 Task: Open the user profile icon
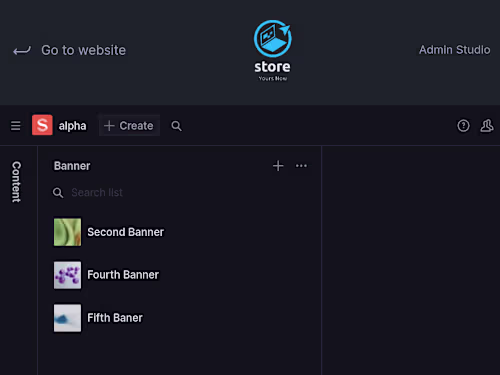pyautogui.click(x=487, y=126)
